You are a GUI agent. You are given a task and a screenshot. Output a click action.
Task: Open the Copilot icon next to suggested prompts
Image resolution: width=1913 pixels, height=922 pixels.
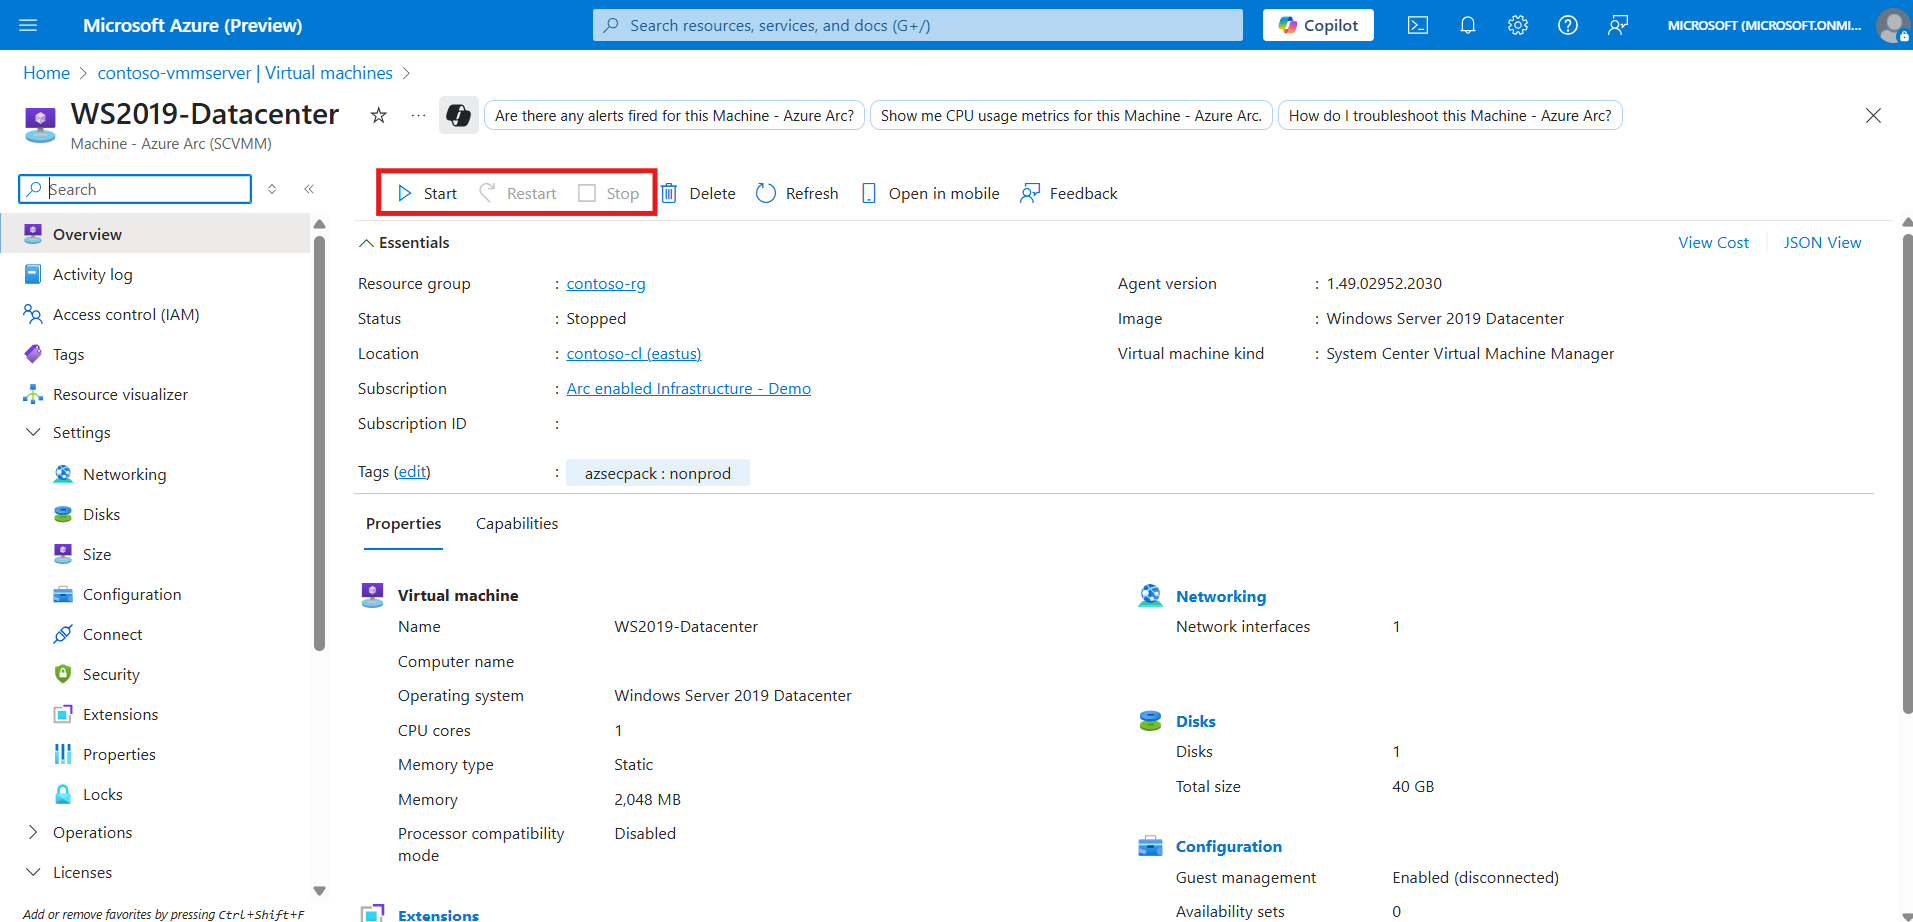(x=459, y=115)
